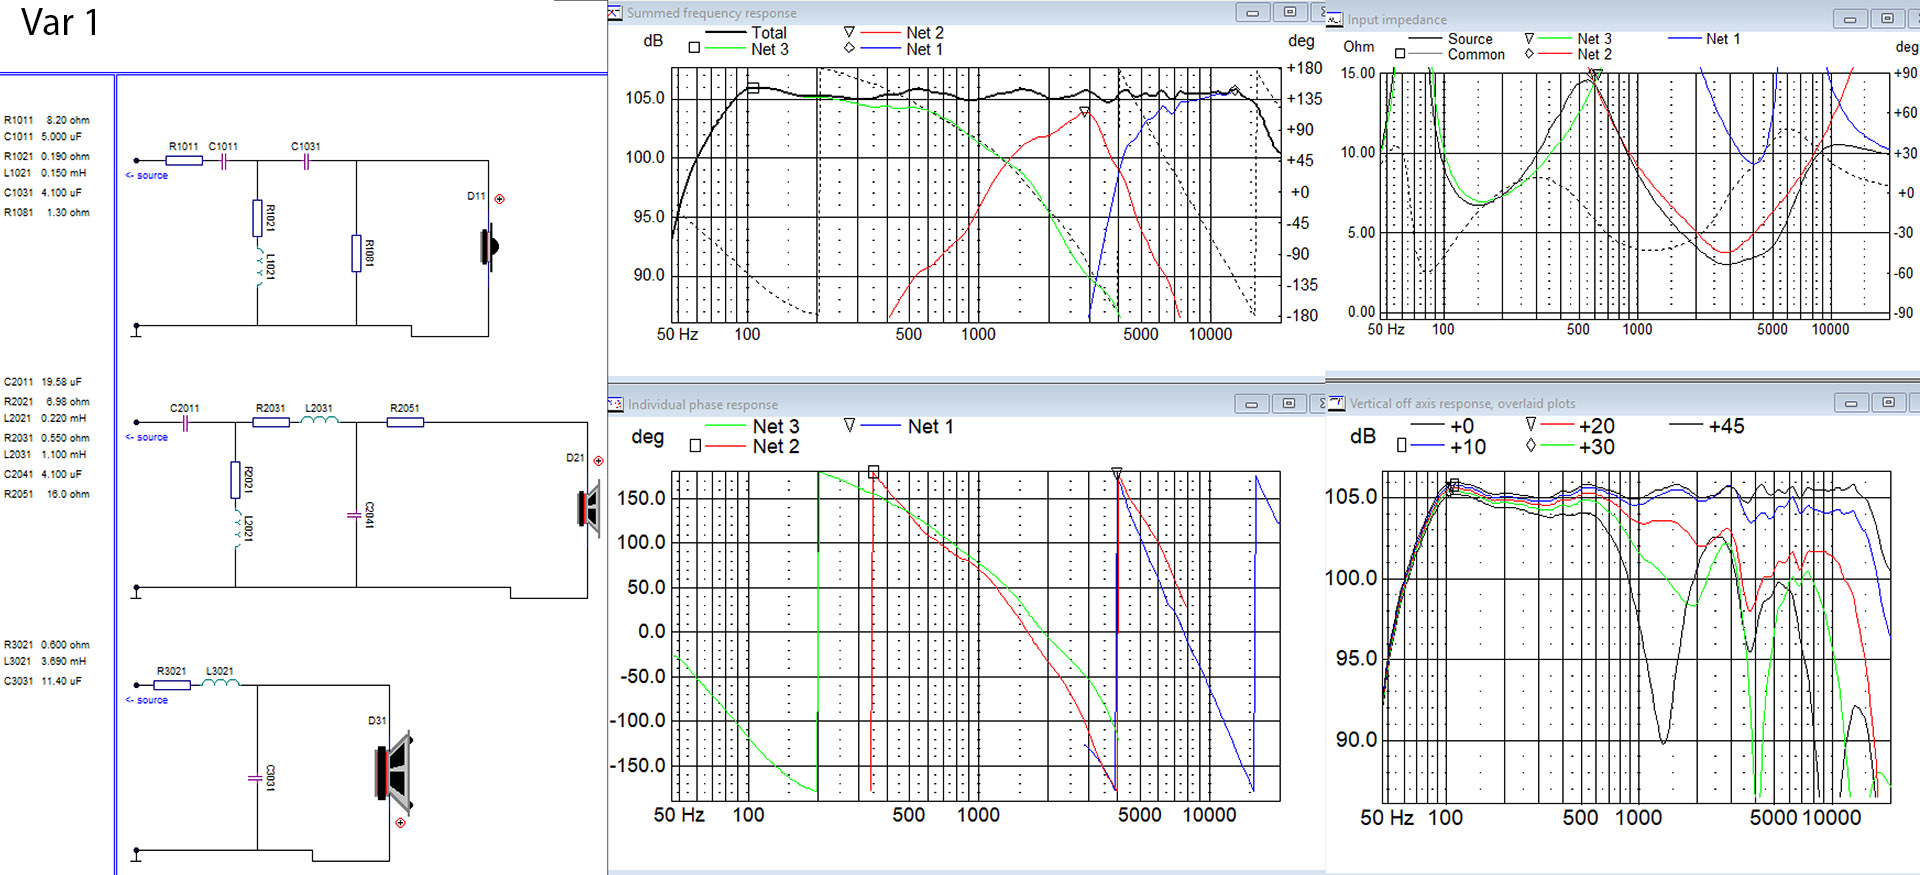Toggle square marker beside Net 3 in Summed response legend

tap(694, 48)
